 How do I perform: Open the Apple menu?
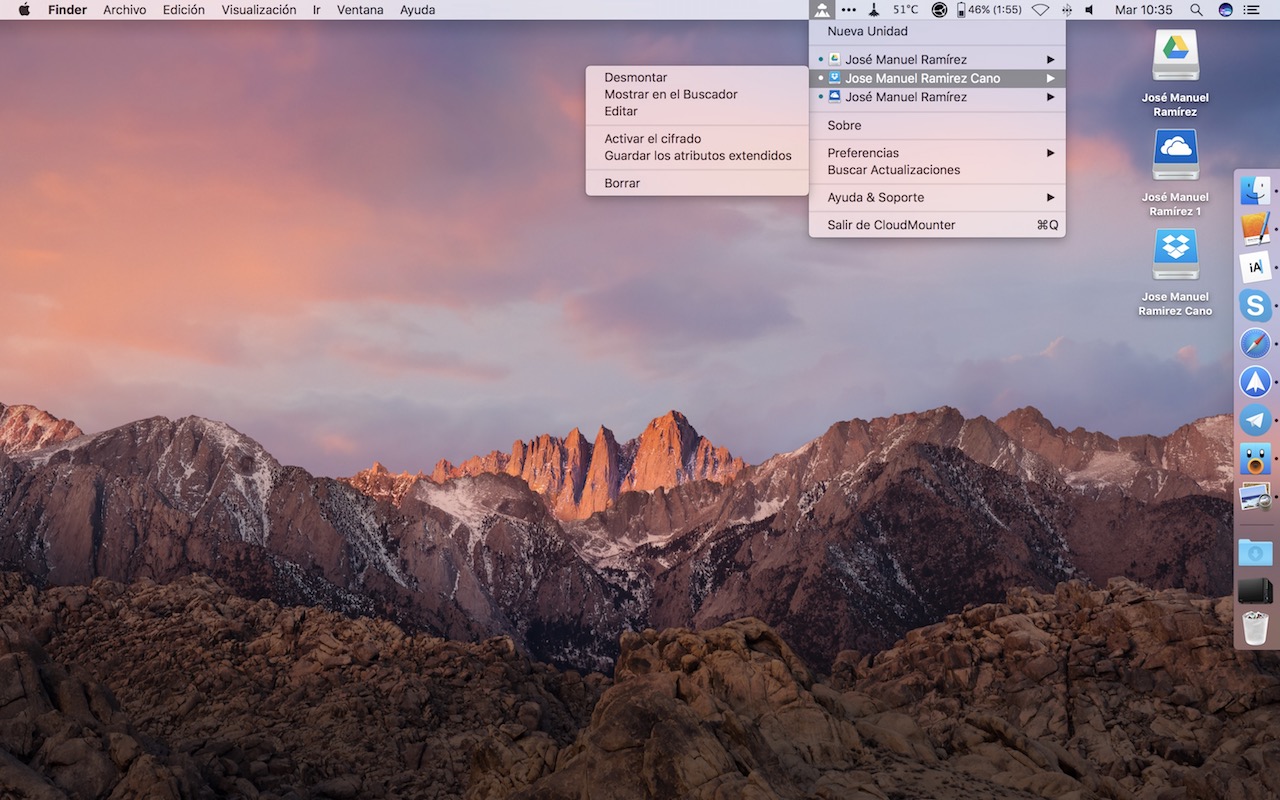(x=24, y=10)
